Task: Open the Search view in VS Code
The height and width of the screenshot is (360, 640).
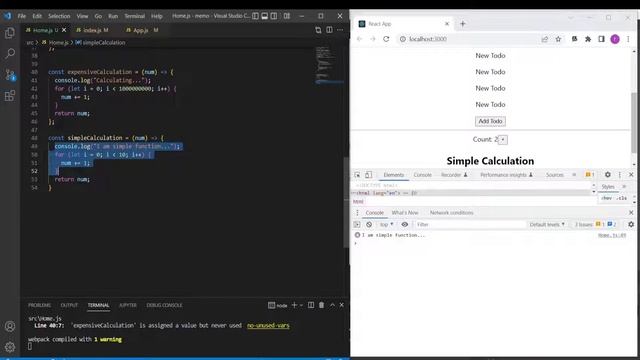Action: point(10,53)
